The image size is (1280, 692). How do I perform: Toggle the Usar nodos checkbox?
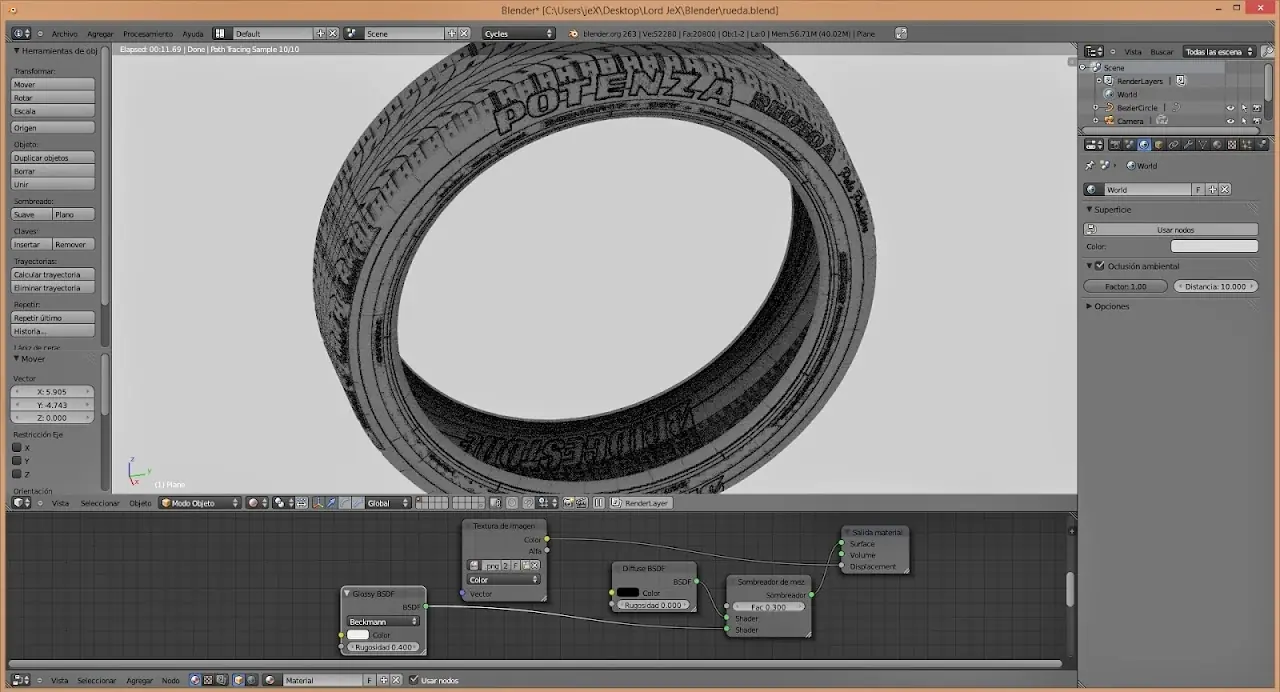coord(414,680)
